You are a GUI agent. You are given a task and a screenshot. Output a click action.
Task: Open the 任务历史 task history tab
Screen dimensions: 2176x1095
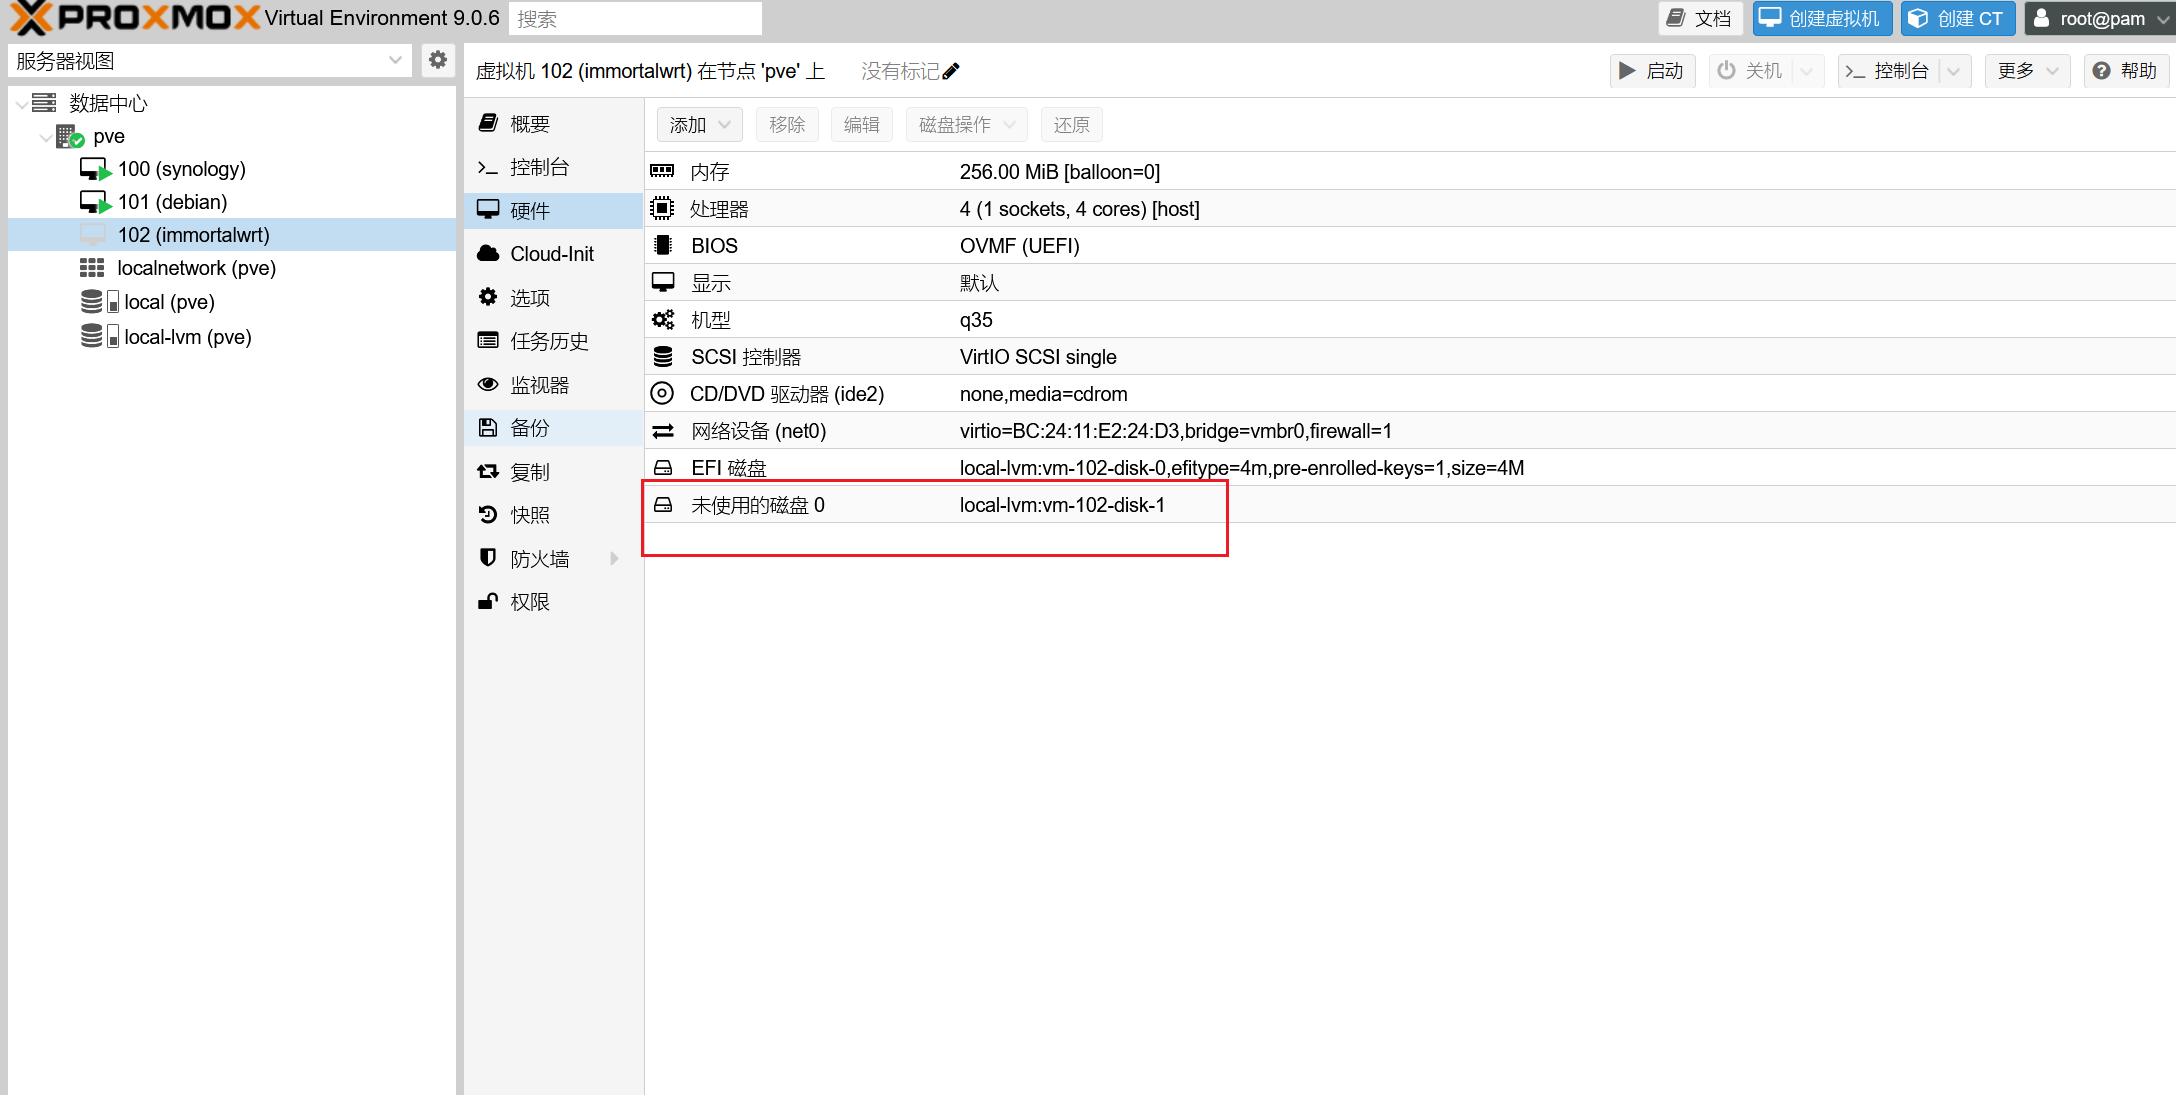tap(553, 341)
